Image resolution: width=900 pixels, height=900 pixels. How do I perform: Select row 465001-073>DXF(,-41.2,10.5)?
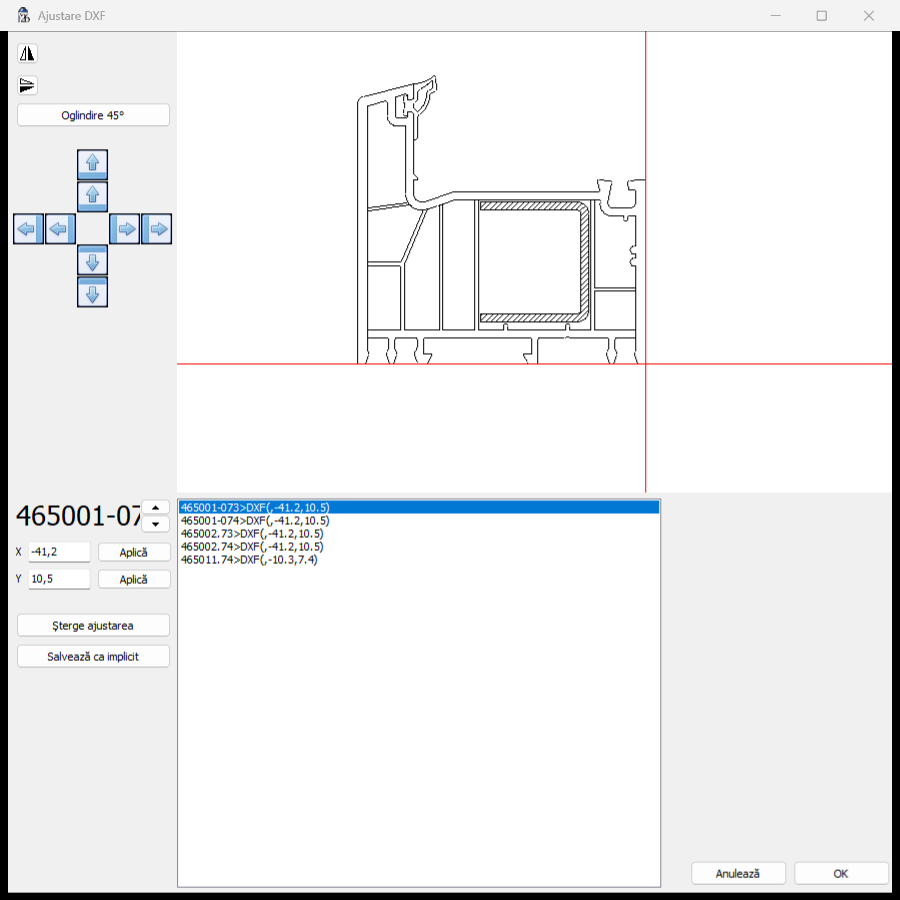click(419, 507)
